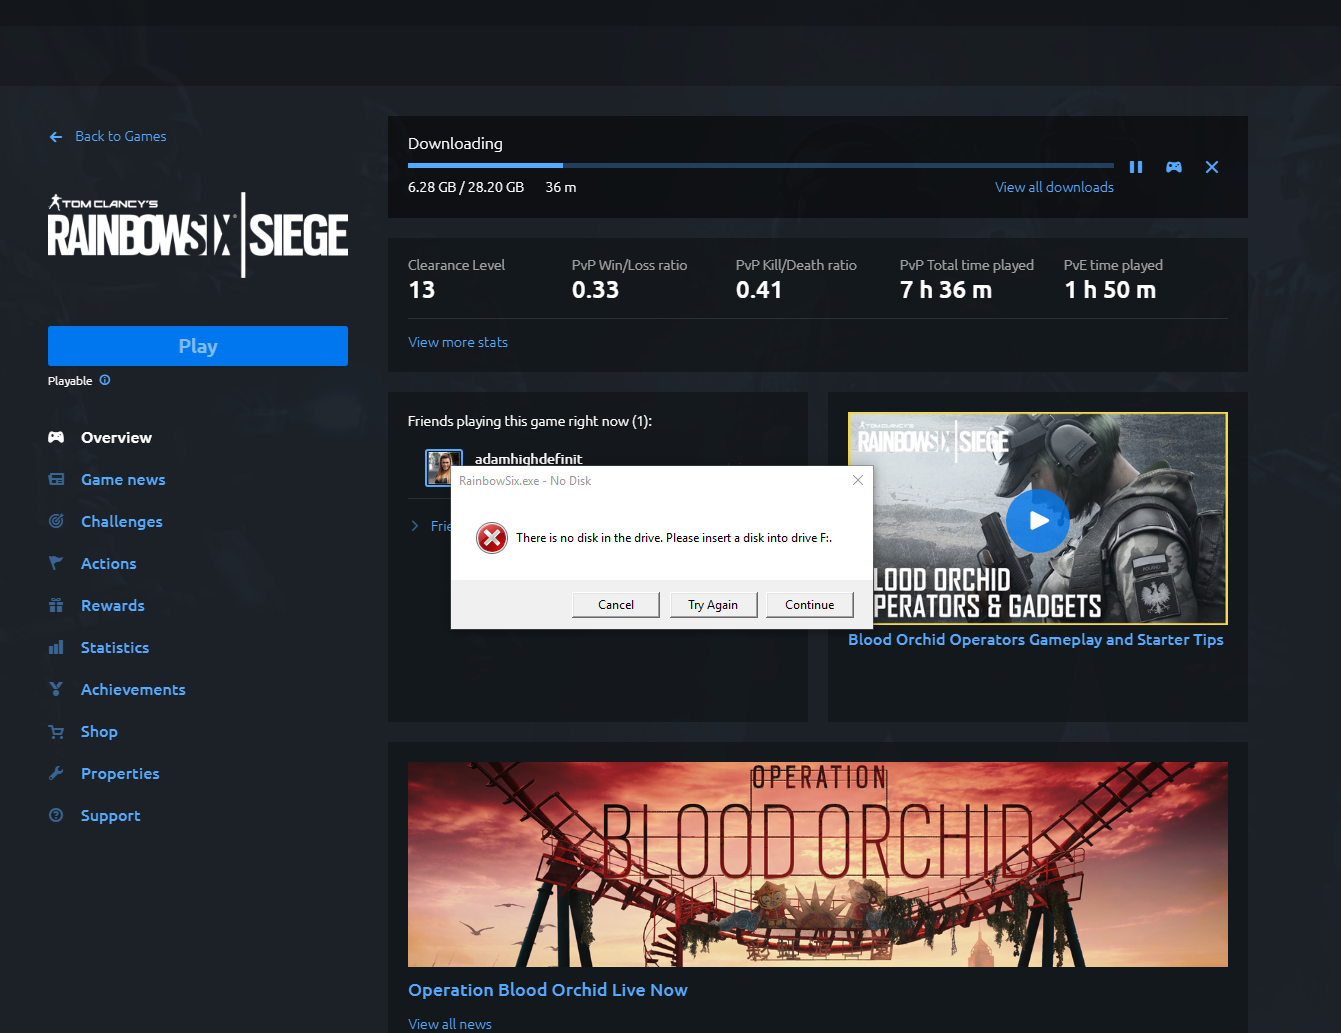This screenshot has width=1341, height=1033.
Task: Open Operation Blood Orchid Live Now article
Action: pos(548,989)
